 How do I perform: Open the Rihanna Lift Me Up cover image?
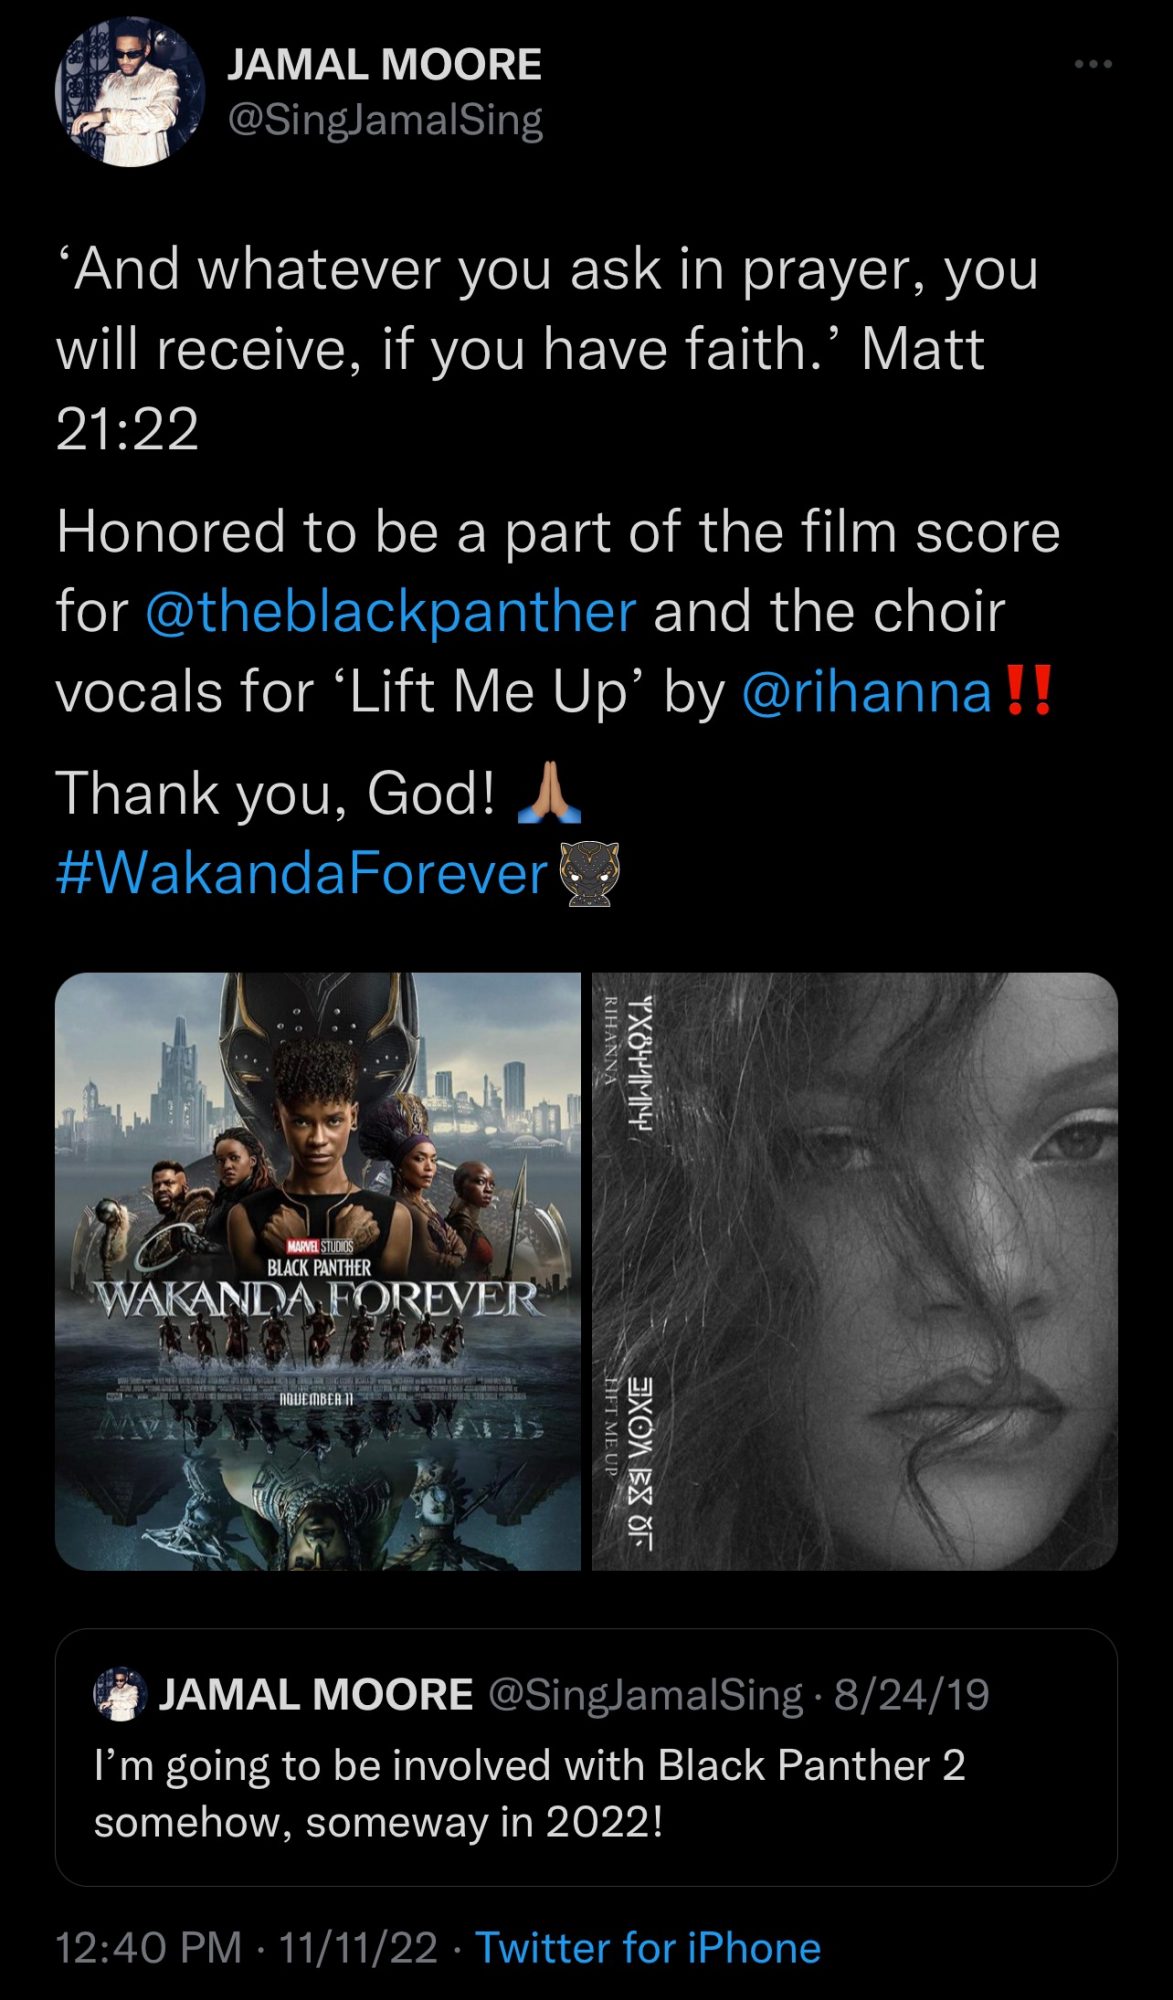[855, 1271]
